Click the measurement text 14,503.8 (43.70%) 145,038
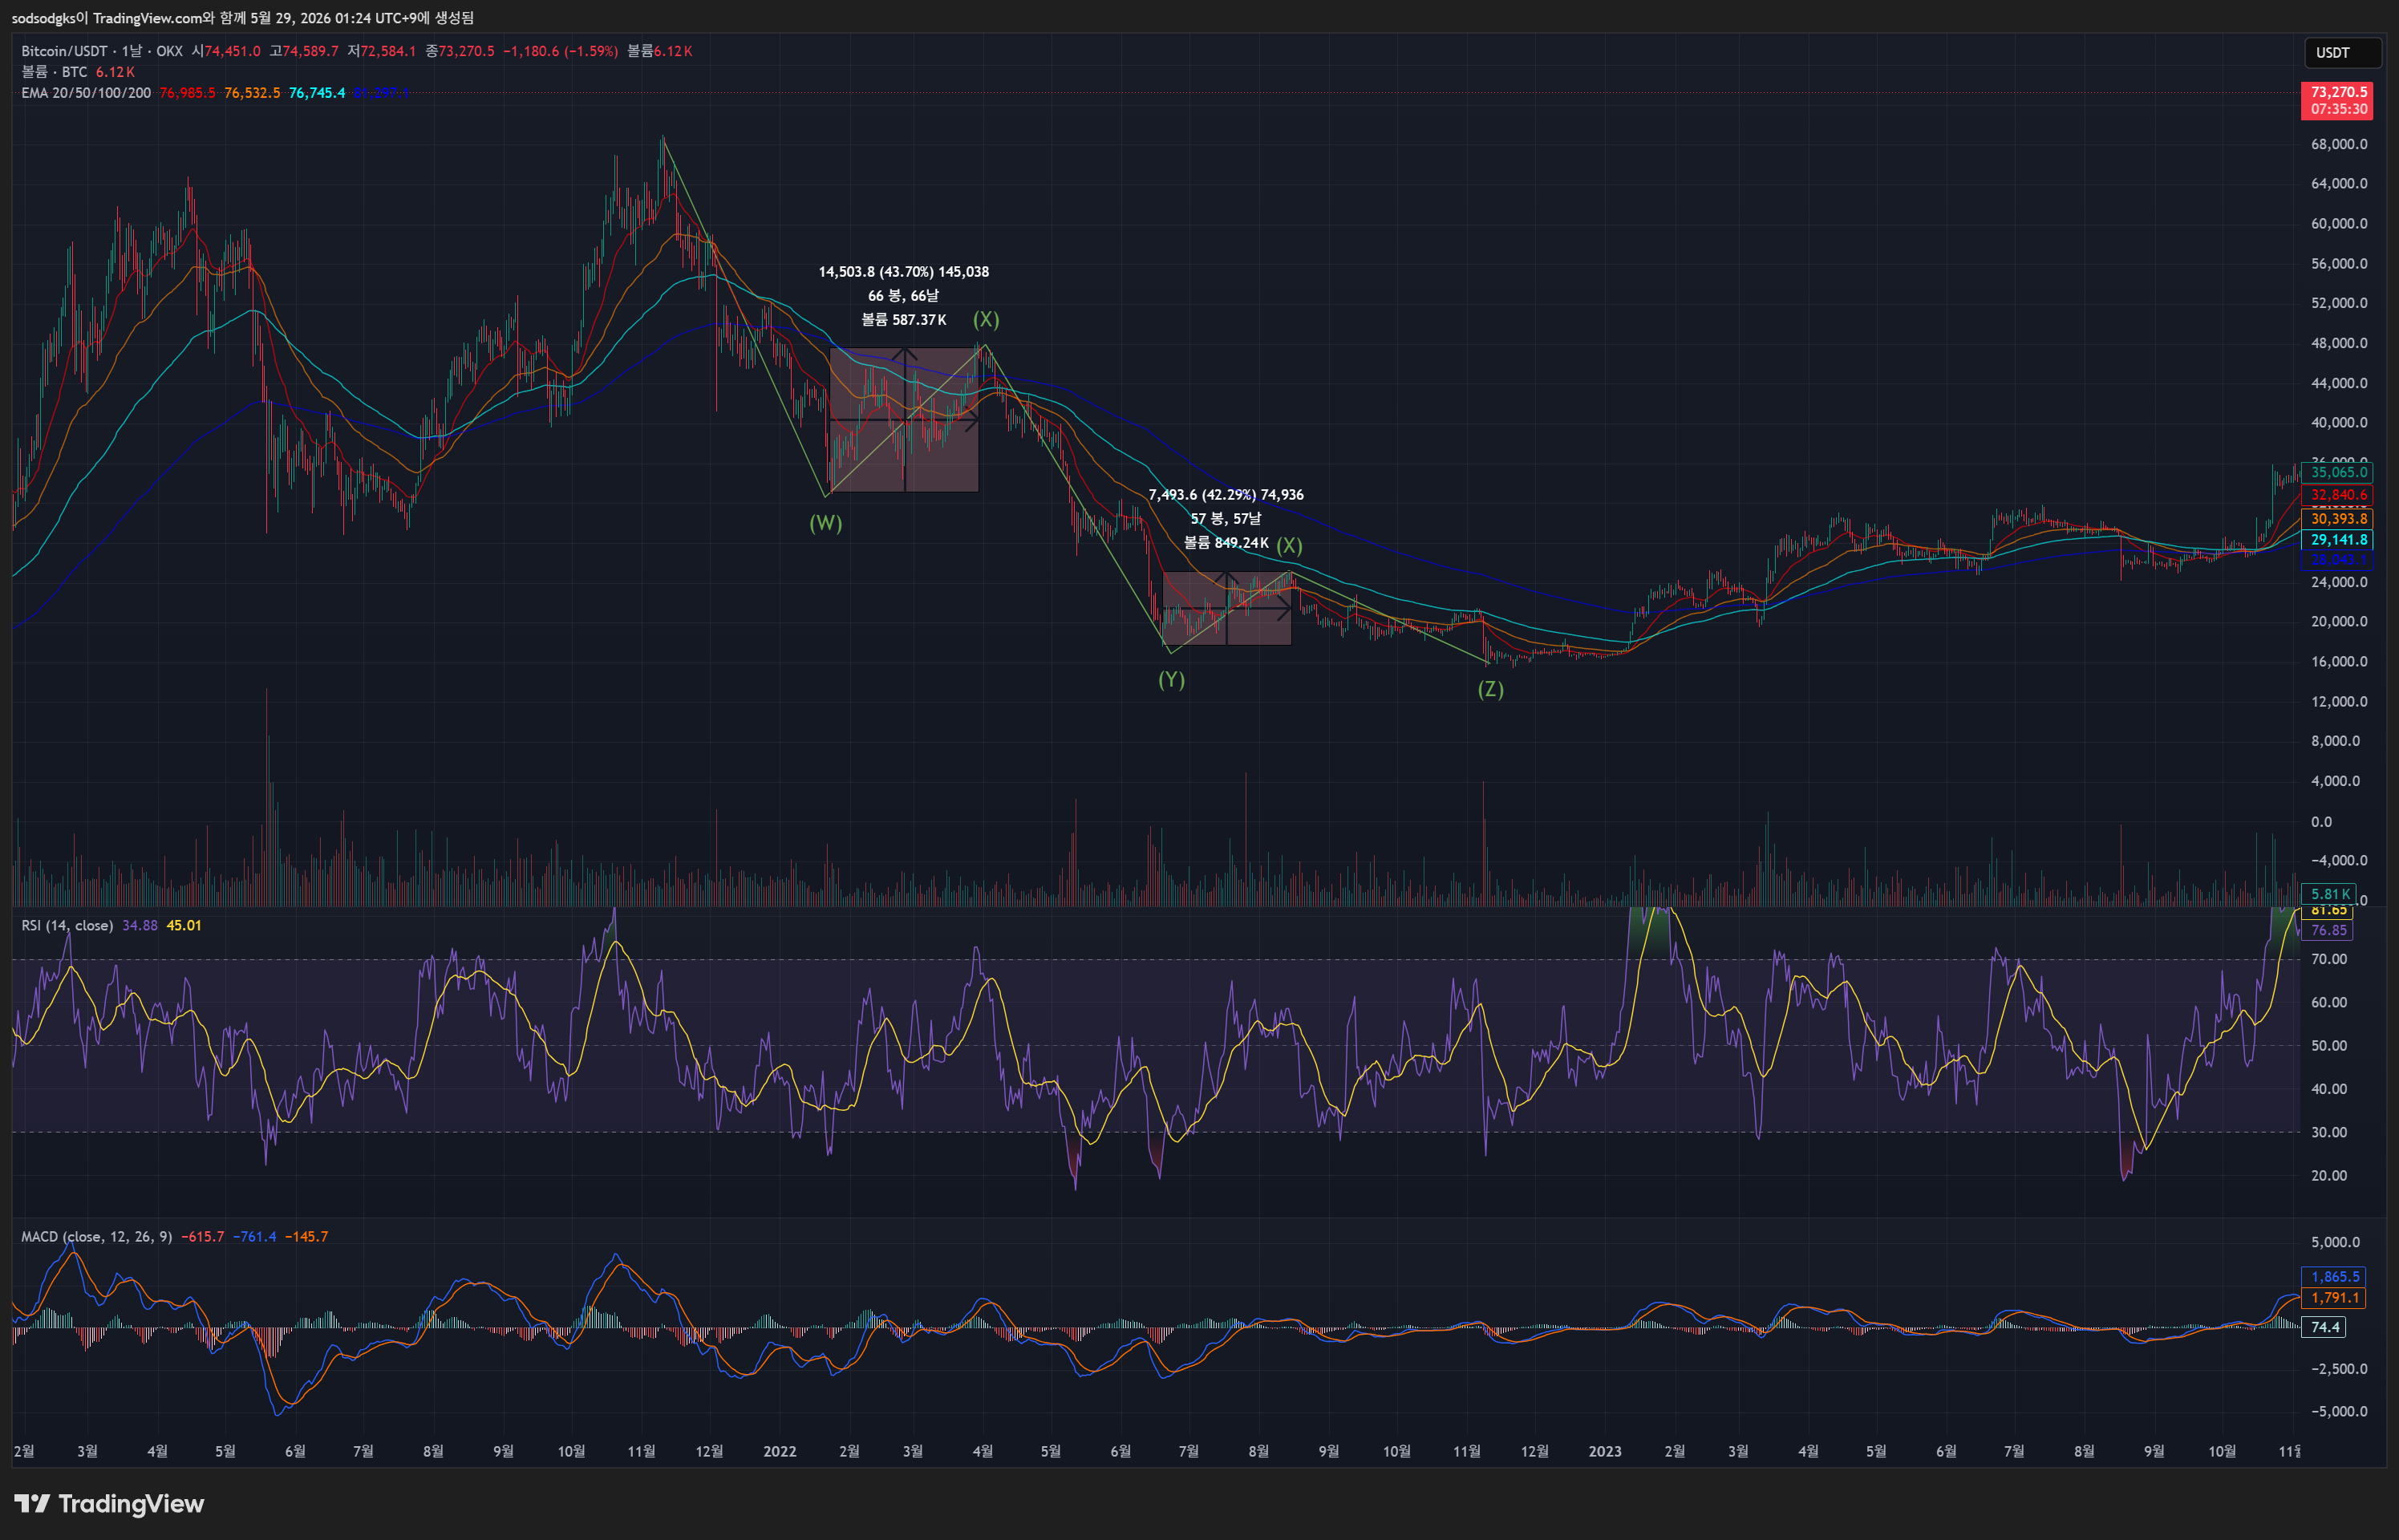The image size is (2399, 1540). (904, 272)
